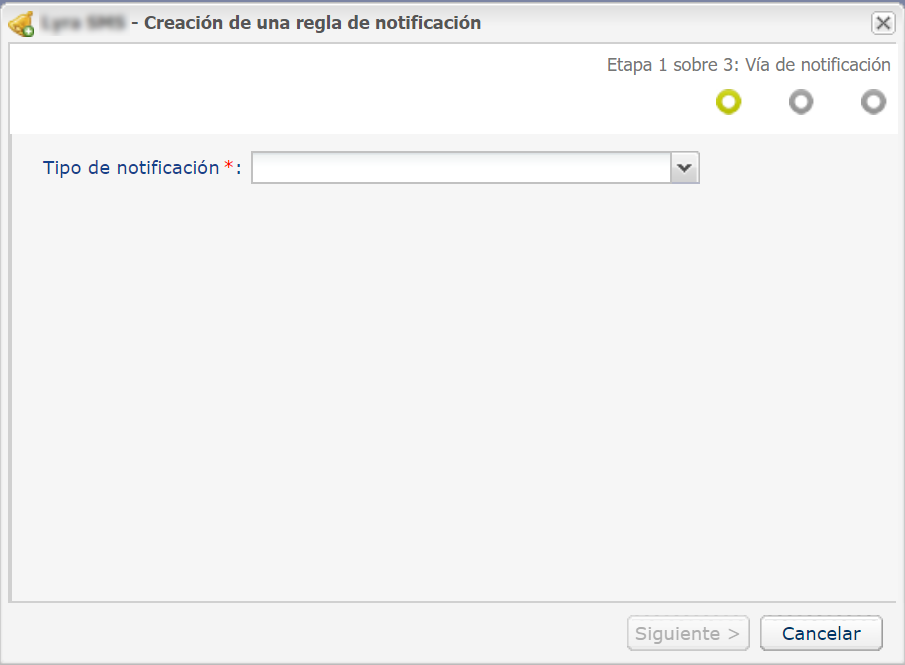Expand the Tipo de notificación dropdown arrow
905x665 pixels.
pyautogui.click(x=685, y=168)
